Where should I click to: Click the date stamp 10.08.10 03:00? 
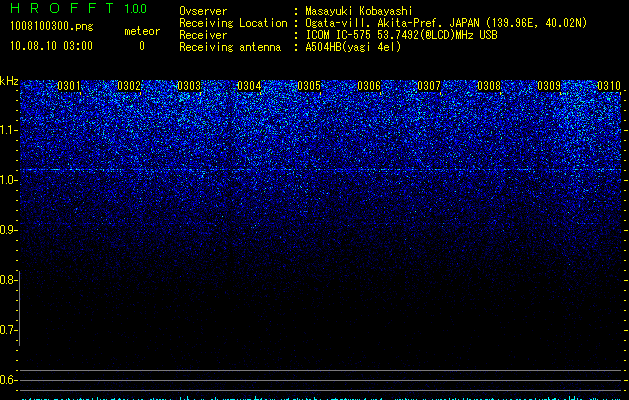click(51, 46)
